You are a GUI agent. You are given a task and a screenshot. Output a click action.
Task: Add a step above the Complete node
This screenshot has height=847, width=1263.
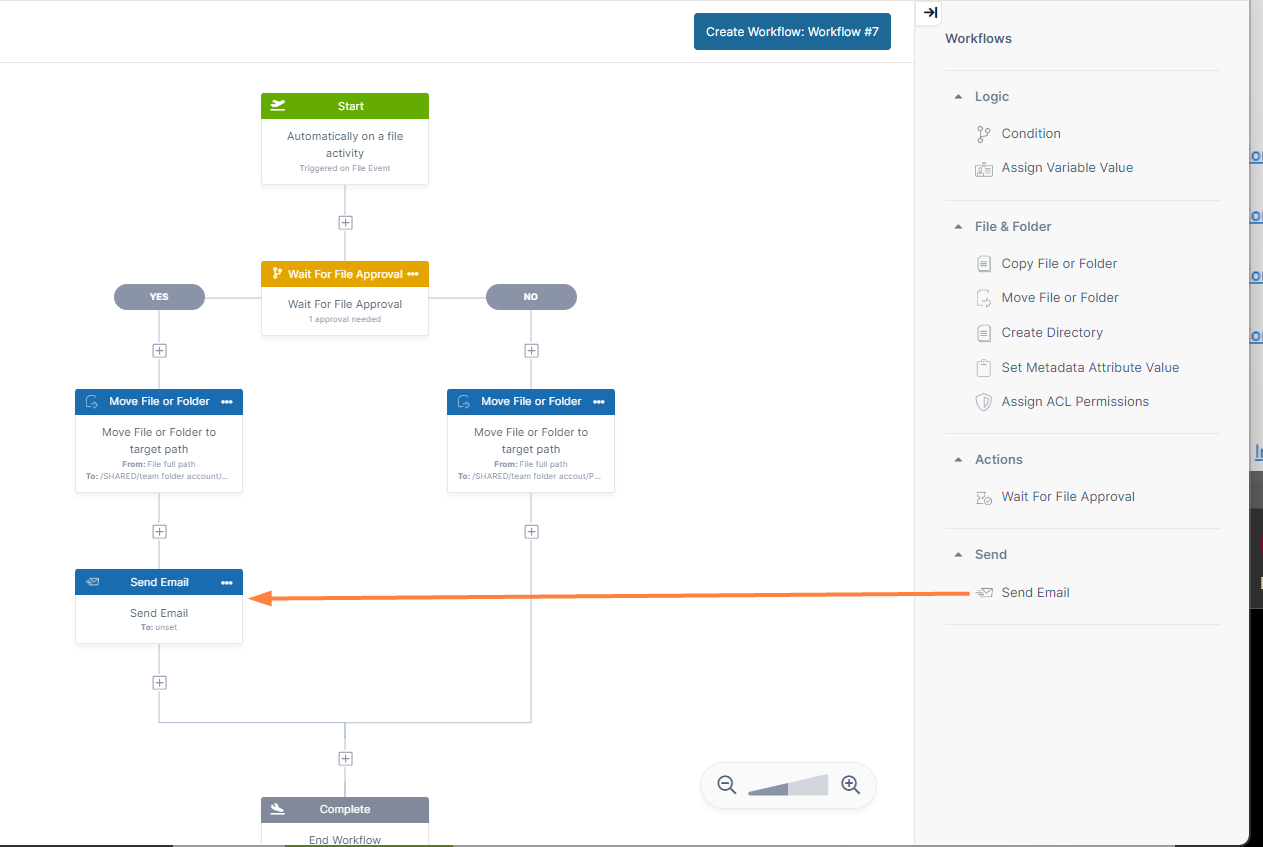[345, 758]
